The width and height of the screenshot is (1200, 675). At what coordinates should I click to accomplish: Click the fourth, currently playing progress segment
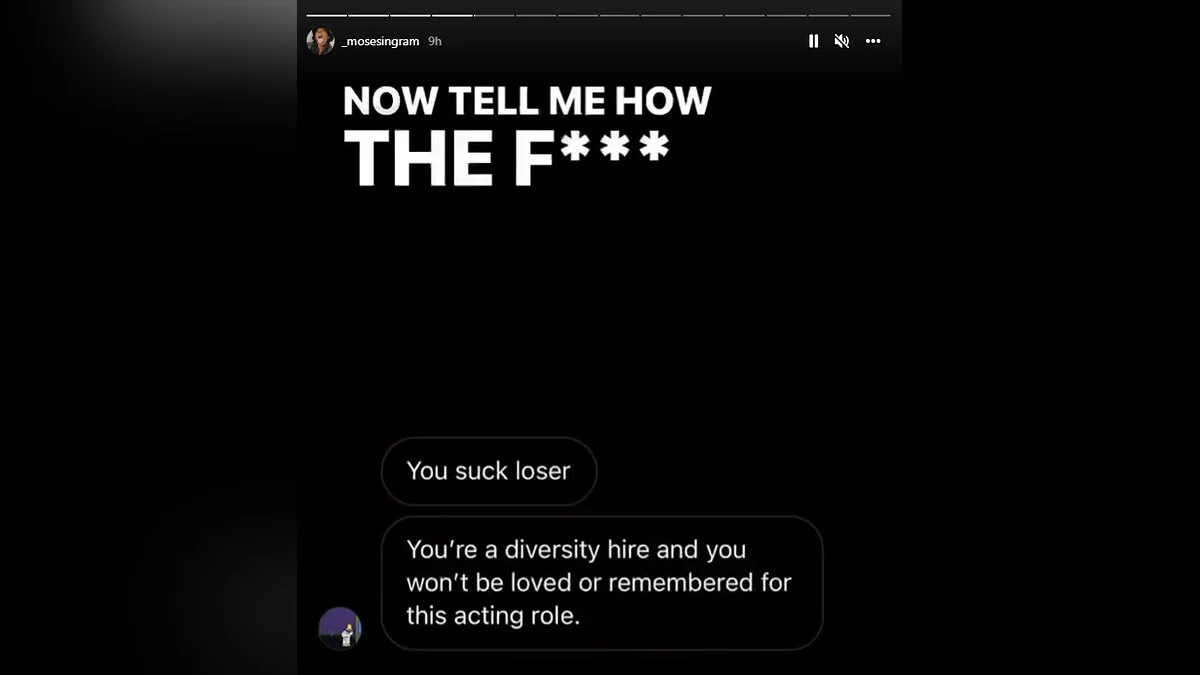pyautogui.click(x=452, y=15)
